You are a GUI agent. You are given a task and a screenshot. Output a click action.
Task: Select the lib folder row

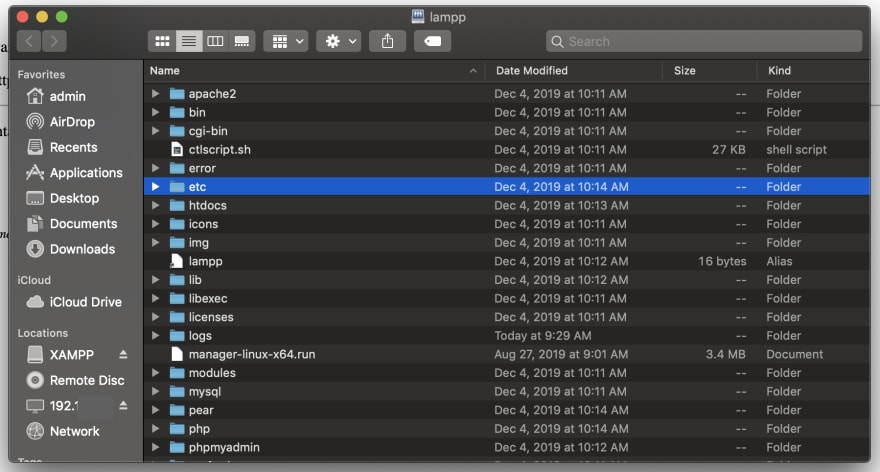pos(507,279)
